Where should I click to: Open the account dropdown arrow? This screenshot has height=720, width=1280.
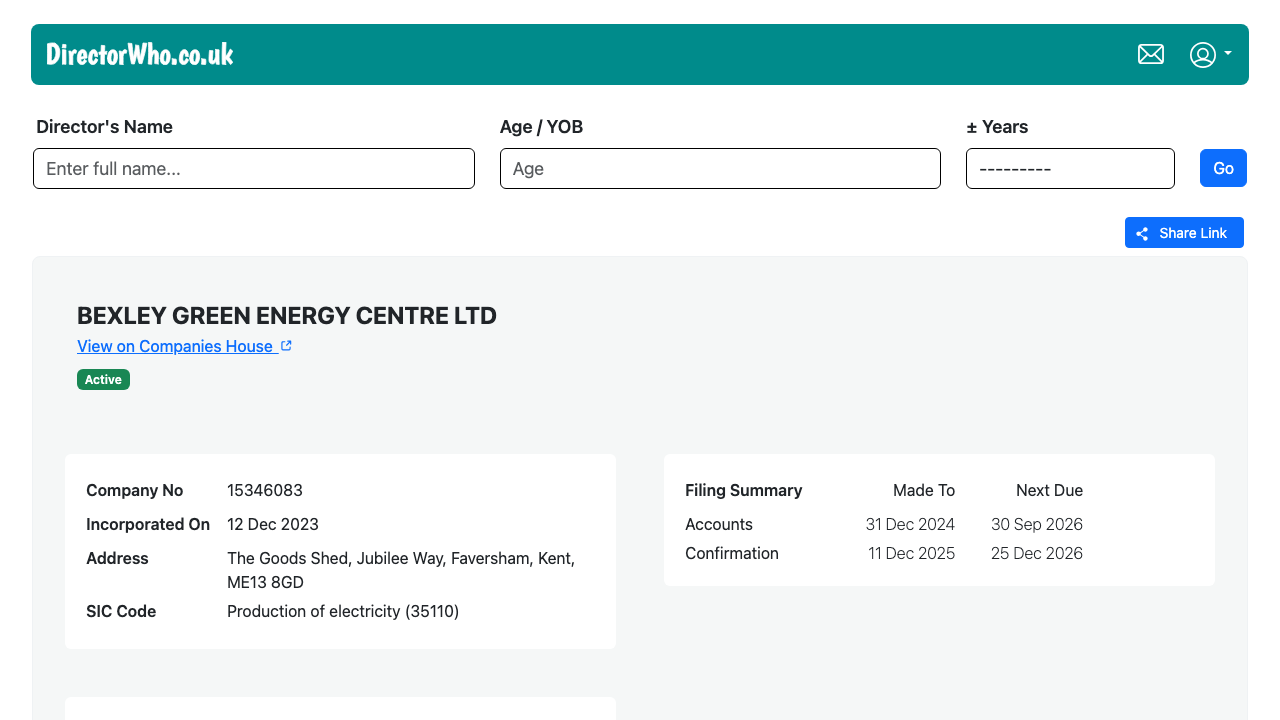coord(1227,55)
